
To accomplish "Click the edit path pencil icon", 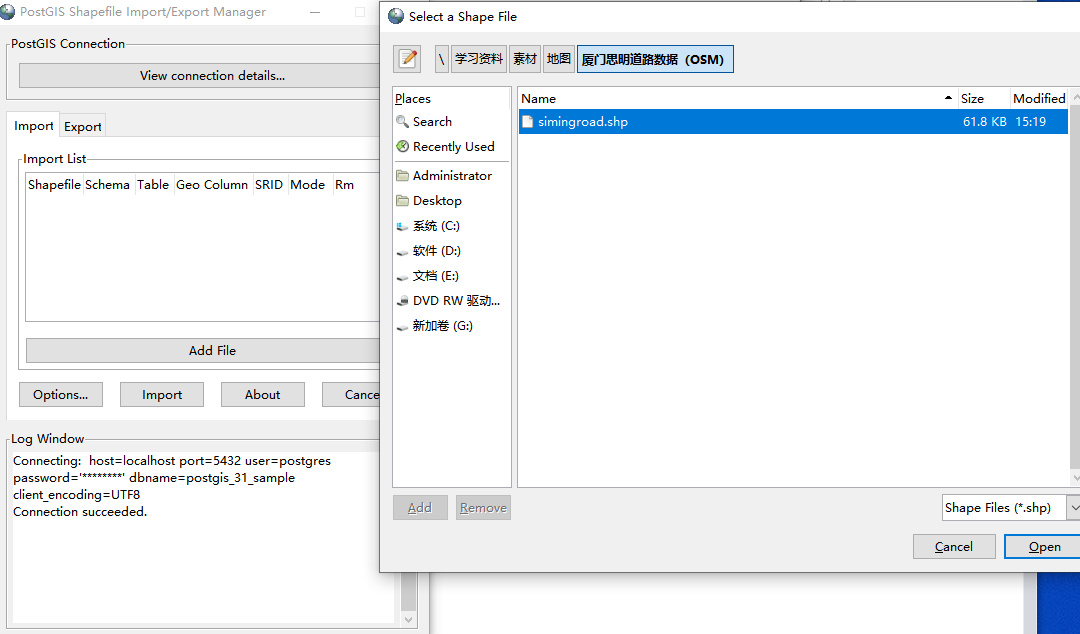I will (407, 59).
